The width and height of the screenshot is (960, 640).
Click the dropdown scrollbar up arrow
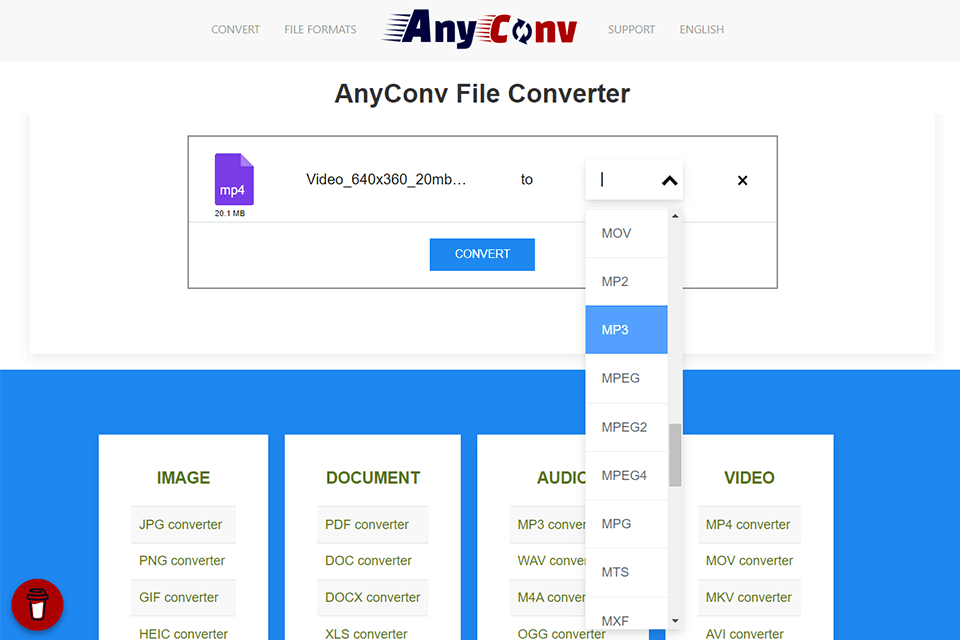click(675, 216)
